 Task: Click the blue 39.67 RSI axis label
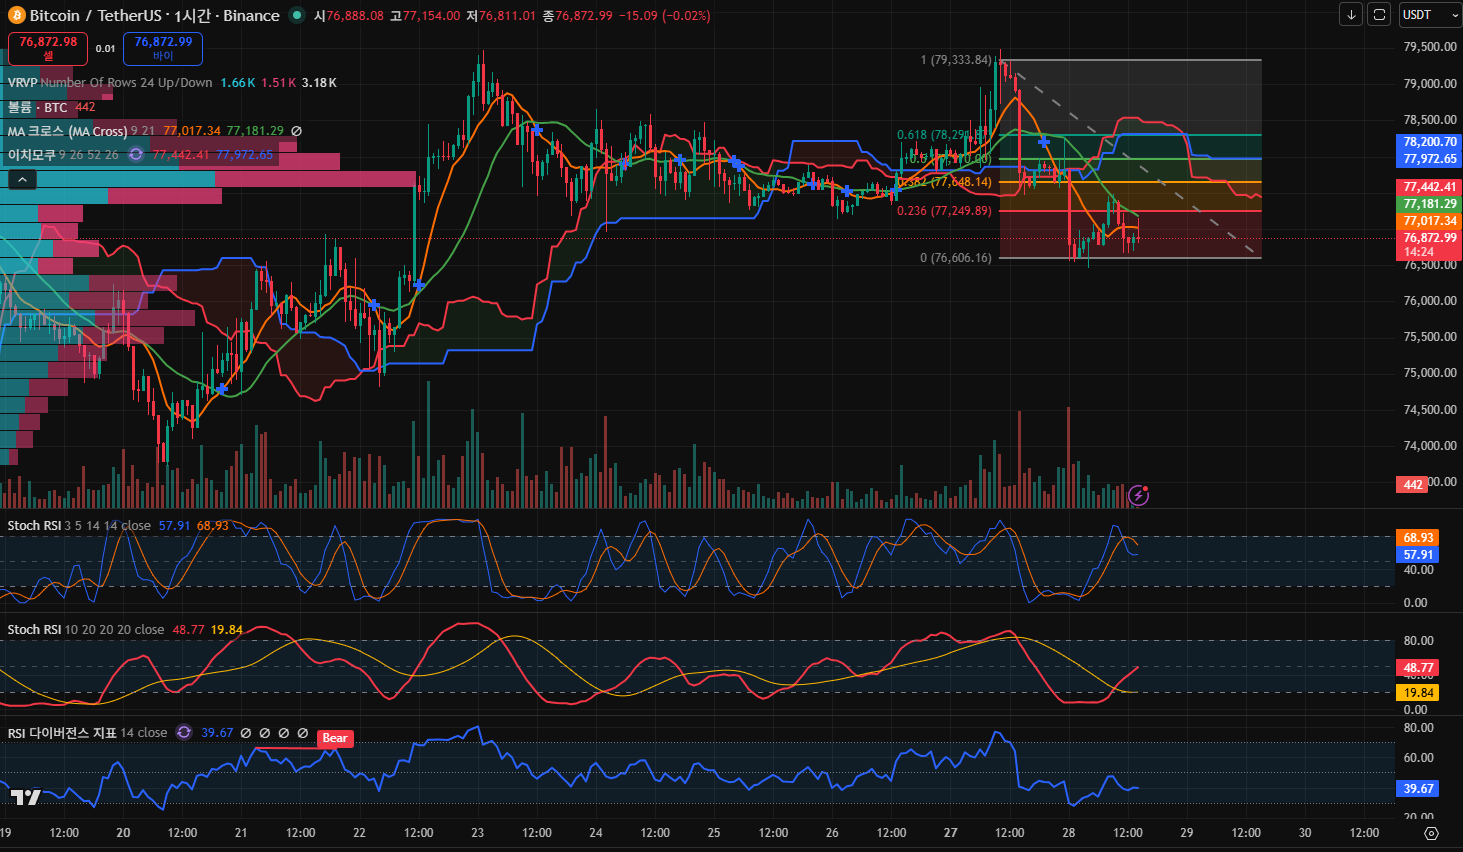(1418, 789)
